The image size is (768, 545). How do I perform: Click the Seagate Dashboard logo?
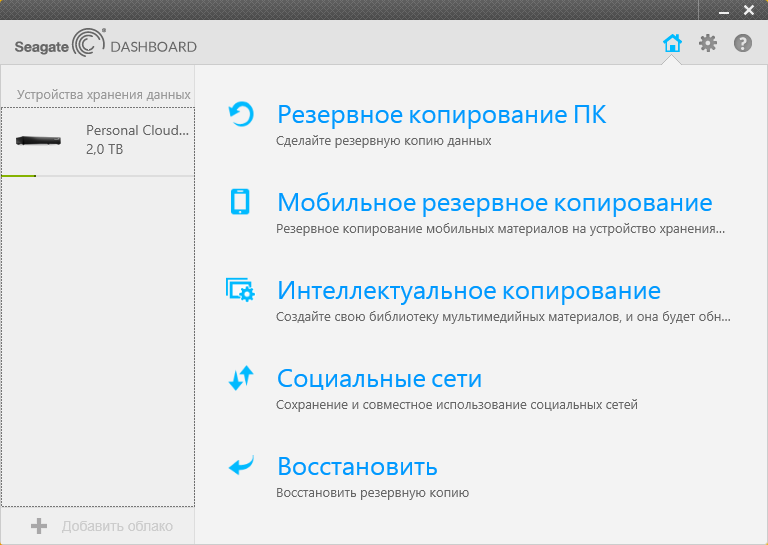coord(106,43)
